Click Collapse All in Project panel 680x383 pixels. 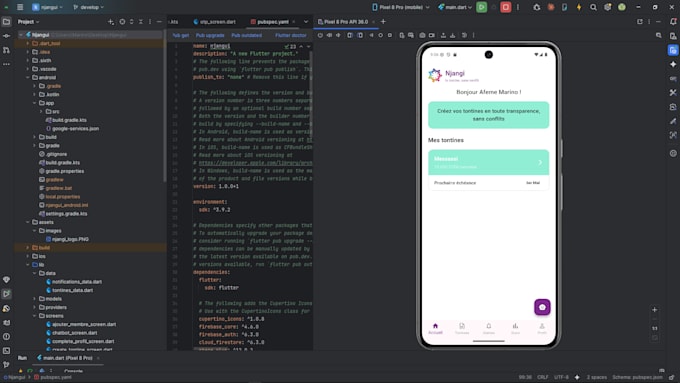click(x=141, y=22)
